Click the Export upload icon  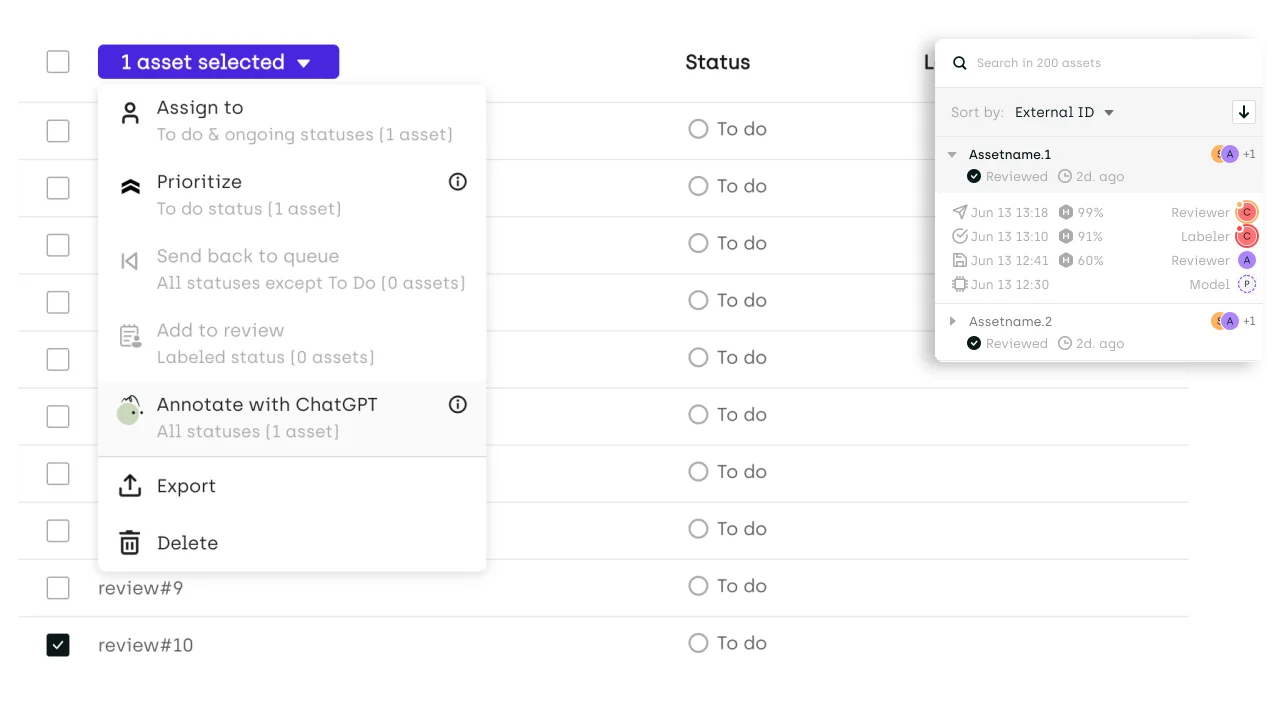coord(130,486)
